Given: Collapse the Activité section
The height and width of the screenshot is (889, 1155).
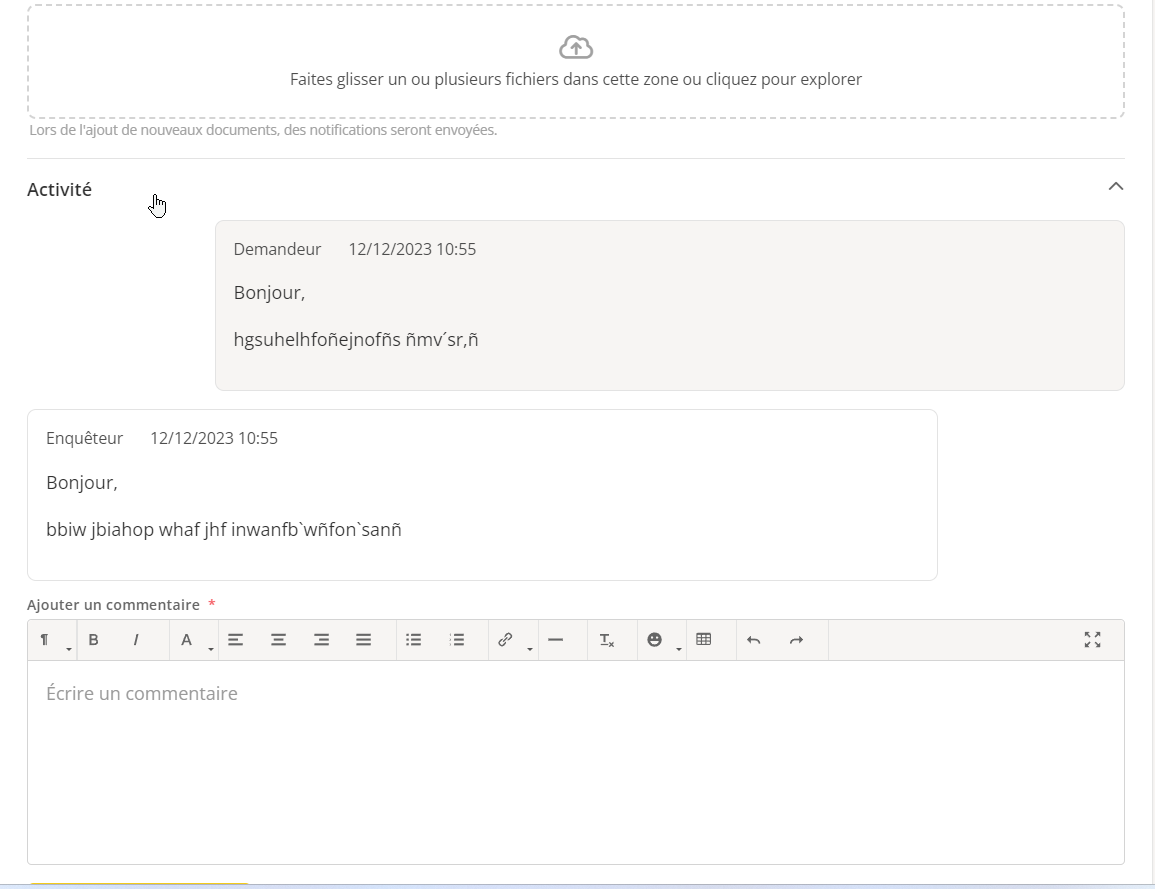Looking at the screenshot, I should 1116,186.
